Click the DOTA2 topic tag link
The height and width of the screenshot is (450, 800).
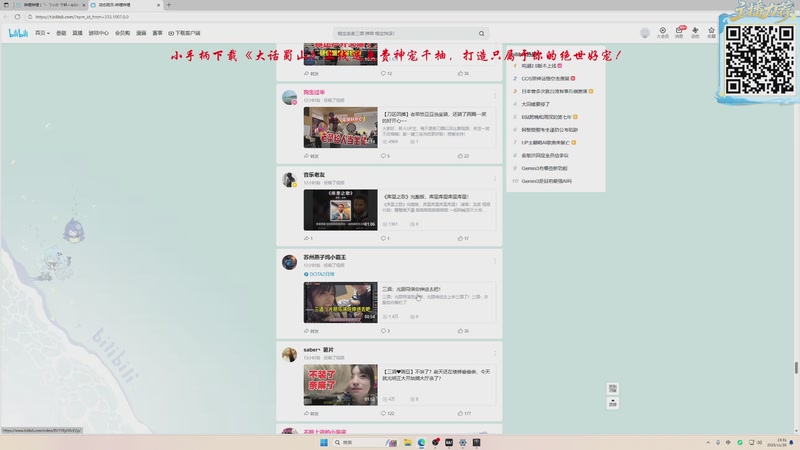pos(319,274)
